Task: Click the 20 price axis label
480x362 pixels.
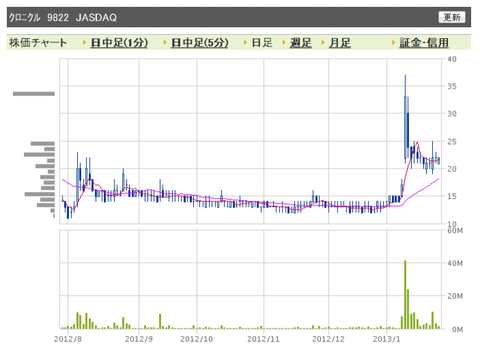Action: click(x=452, y=169)
